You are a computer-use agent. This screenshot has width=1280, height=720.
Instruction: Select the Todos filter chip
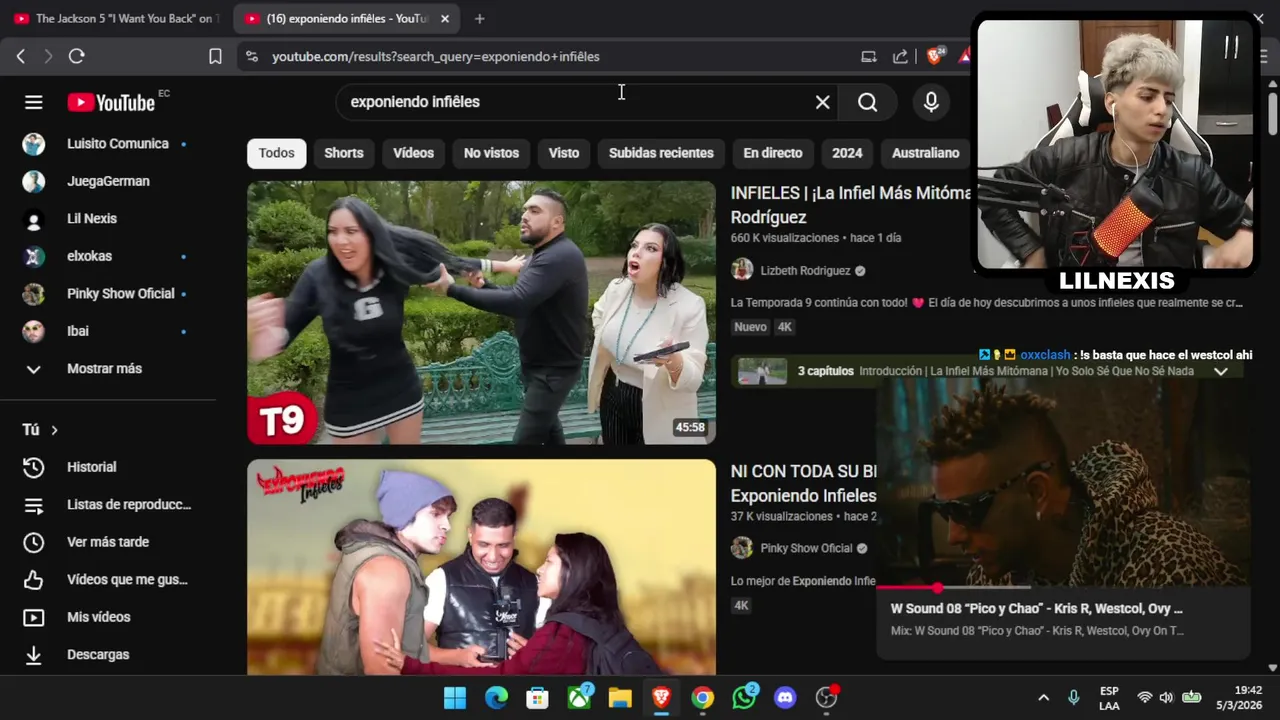tap(277, 153)
